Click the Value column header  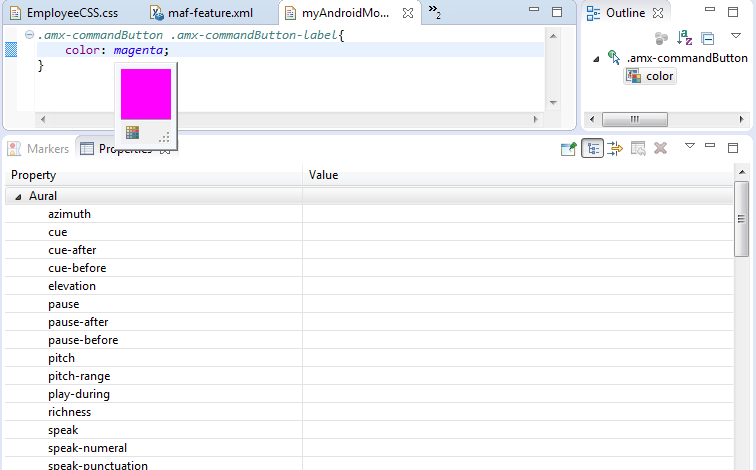click(518, 175)
